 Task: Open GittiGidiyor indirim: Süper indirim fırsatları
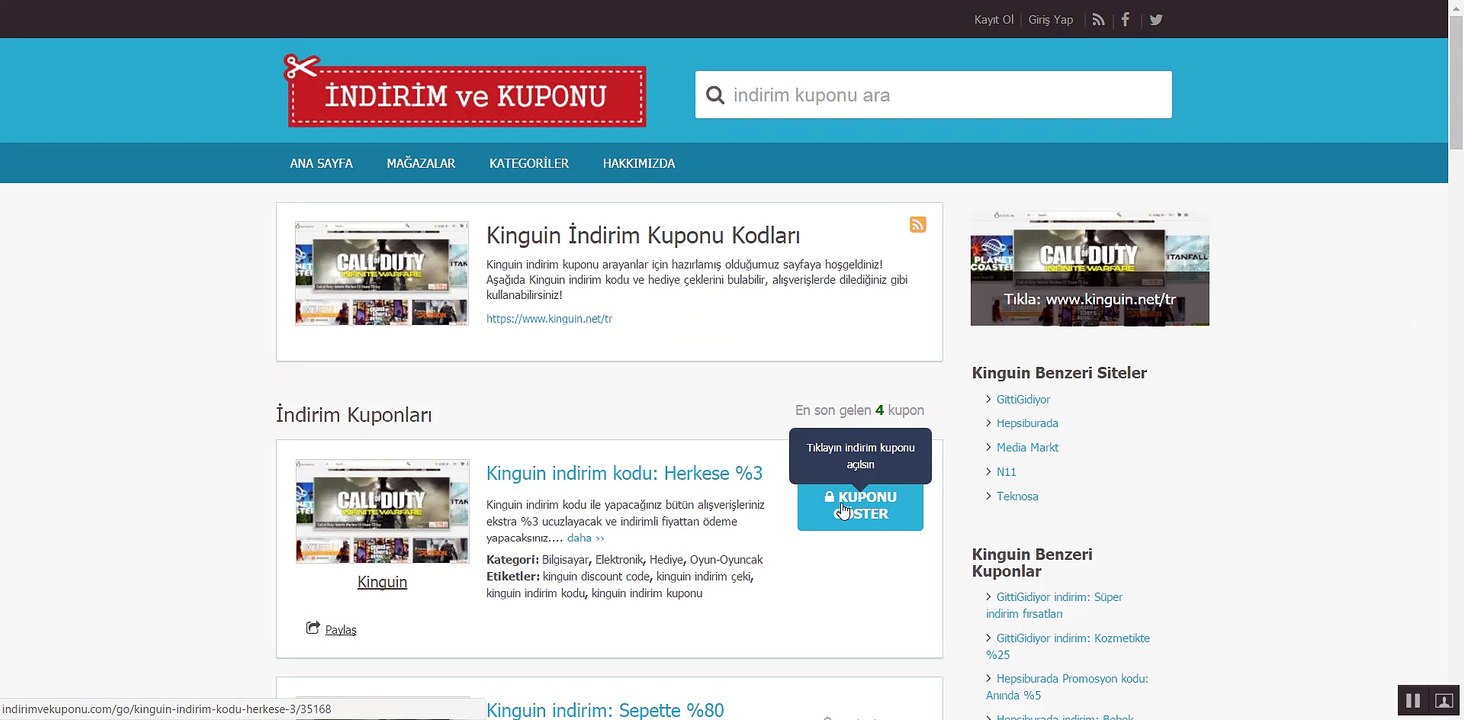click(x=1055, y=605)
